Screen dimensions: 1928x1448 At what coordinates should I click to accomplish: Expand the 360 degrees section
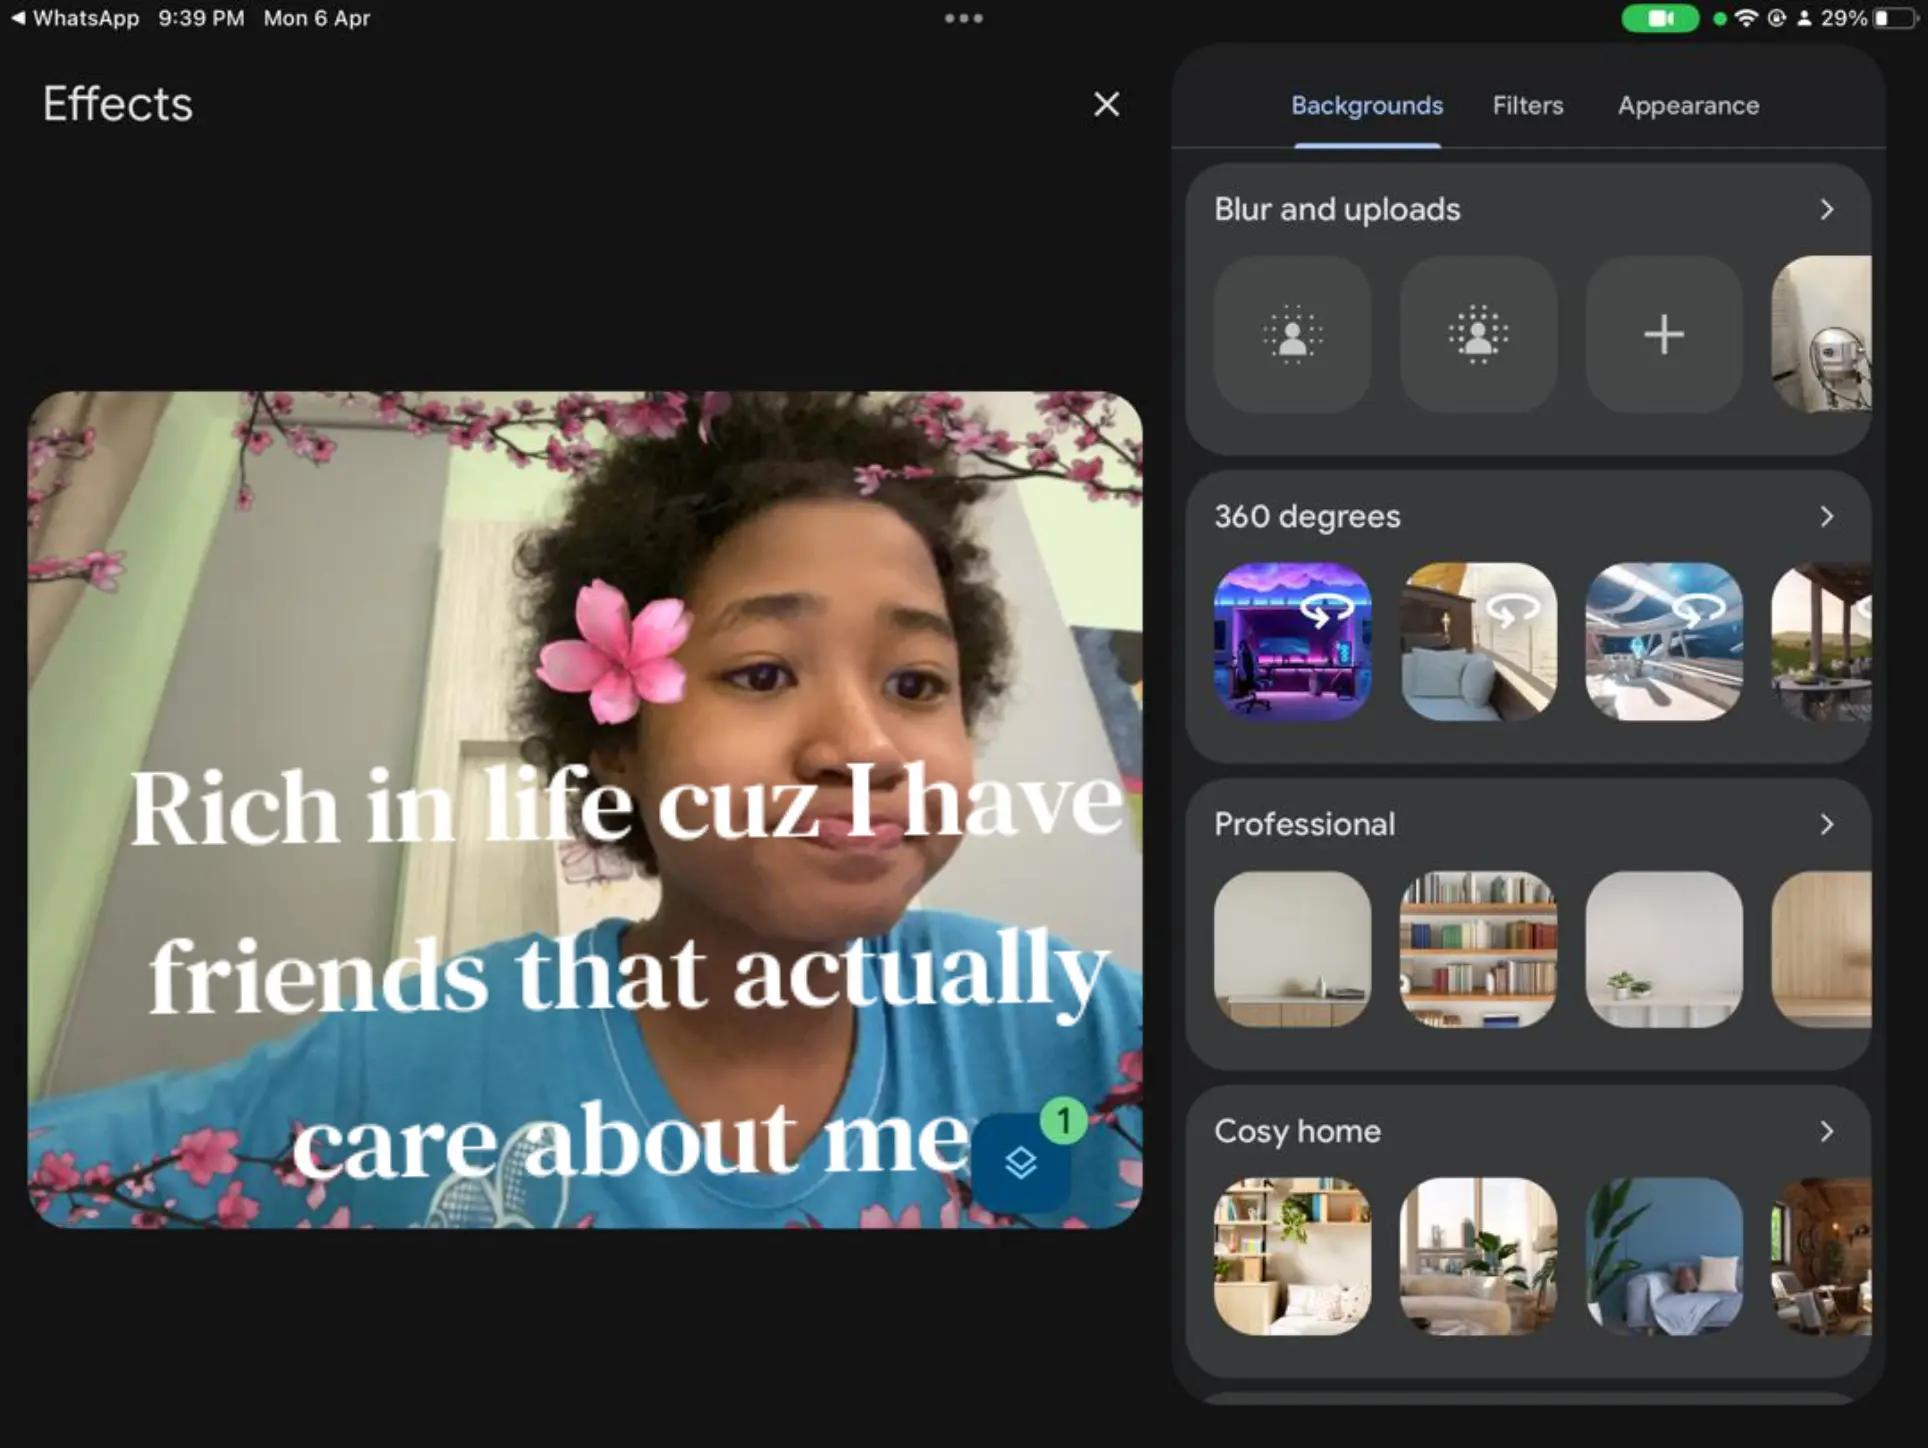point(1826,516)
